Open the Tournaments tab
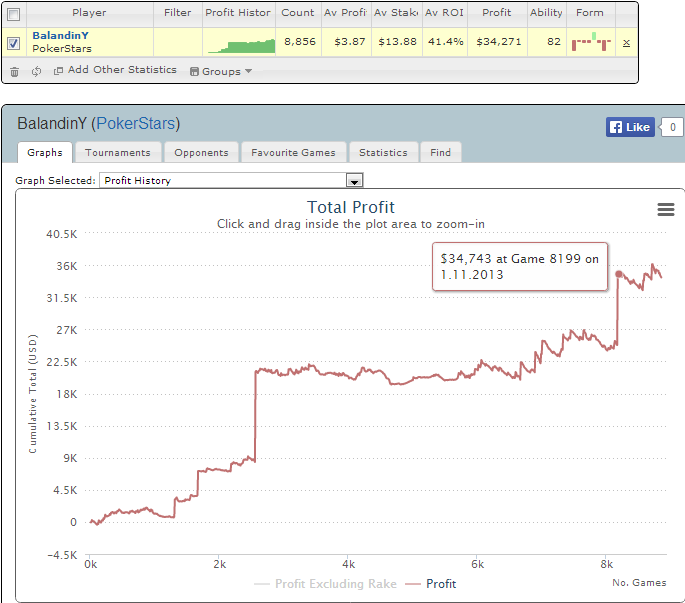The image size is (685, 603). [118, 152]
